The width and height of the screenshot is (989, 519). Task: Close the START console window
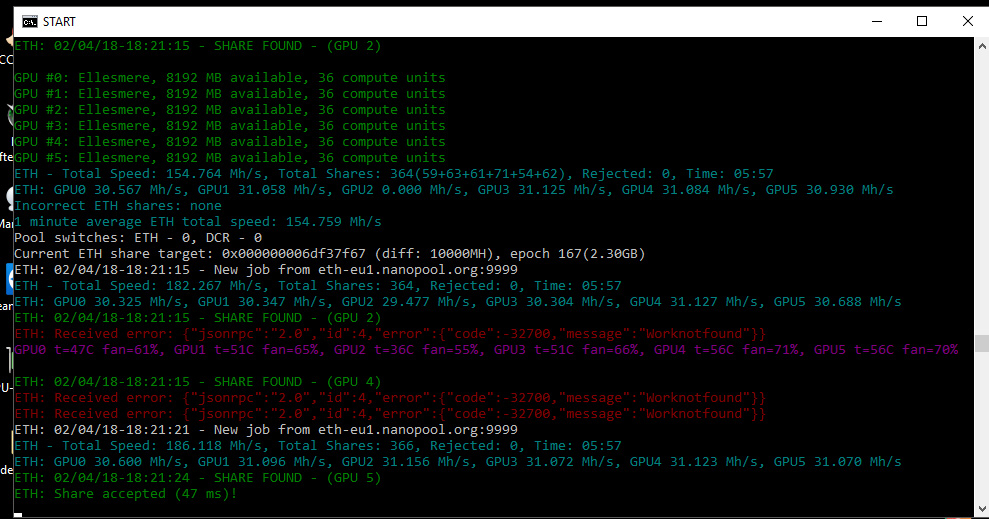point(968,21)
